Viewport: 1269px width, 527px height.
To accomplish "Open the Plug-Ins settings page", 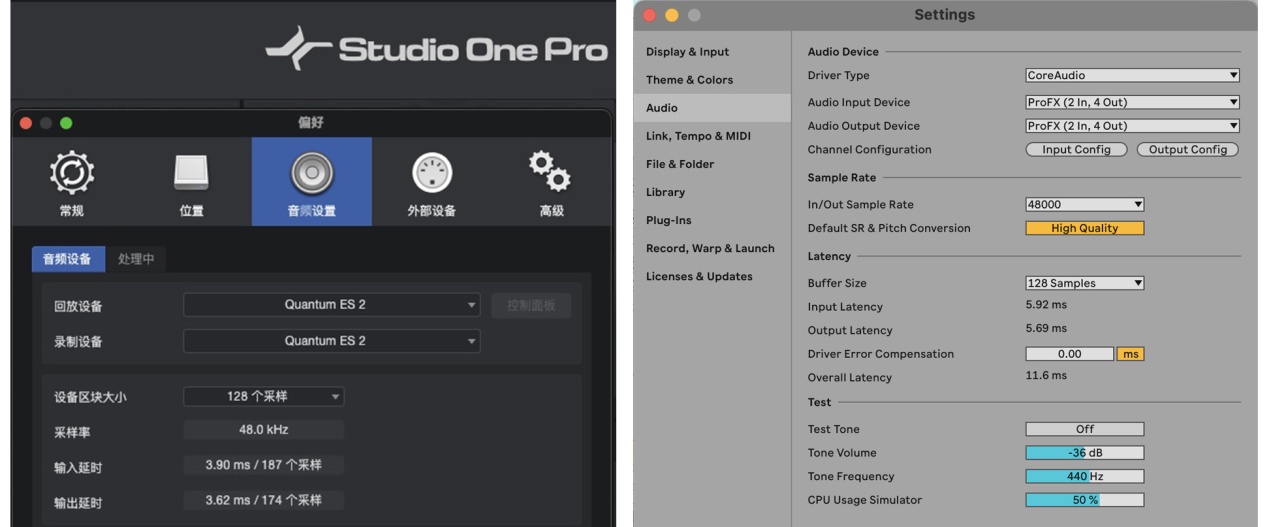I will pos(668,220).
